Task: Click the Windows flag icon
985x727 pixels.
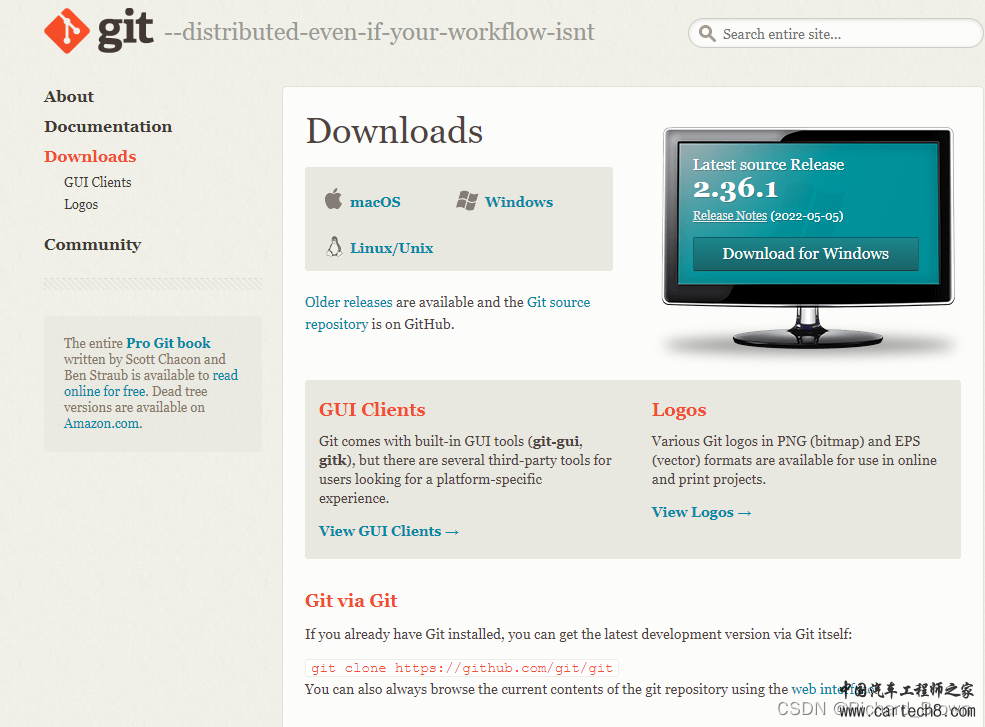Action: pos(467,200)
